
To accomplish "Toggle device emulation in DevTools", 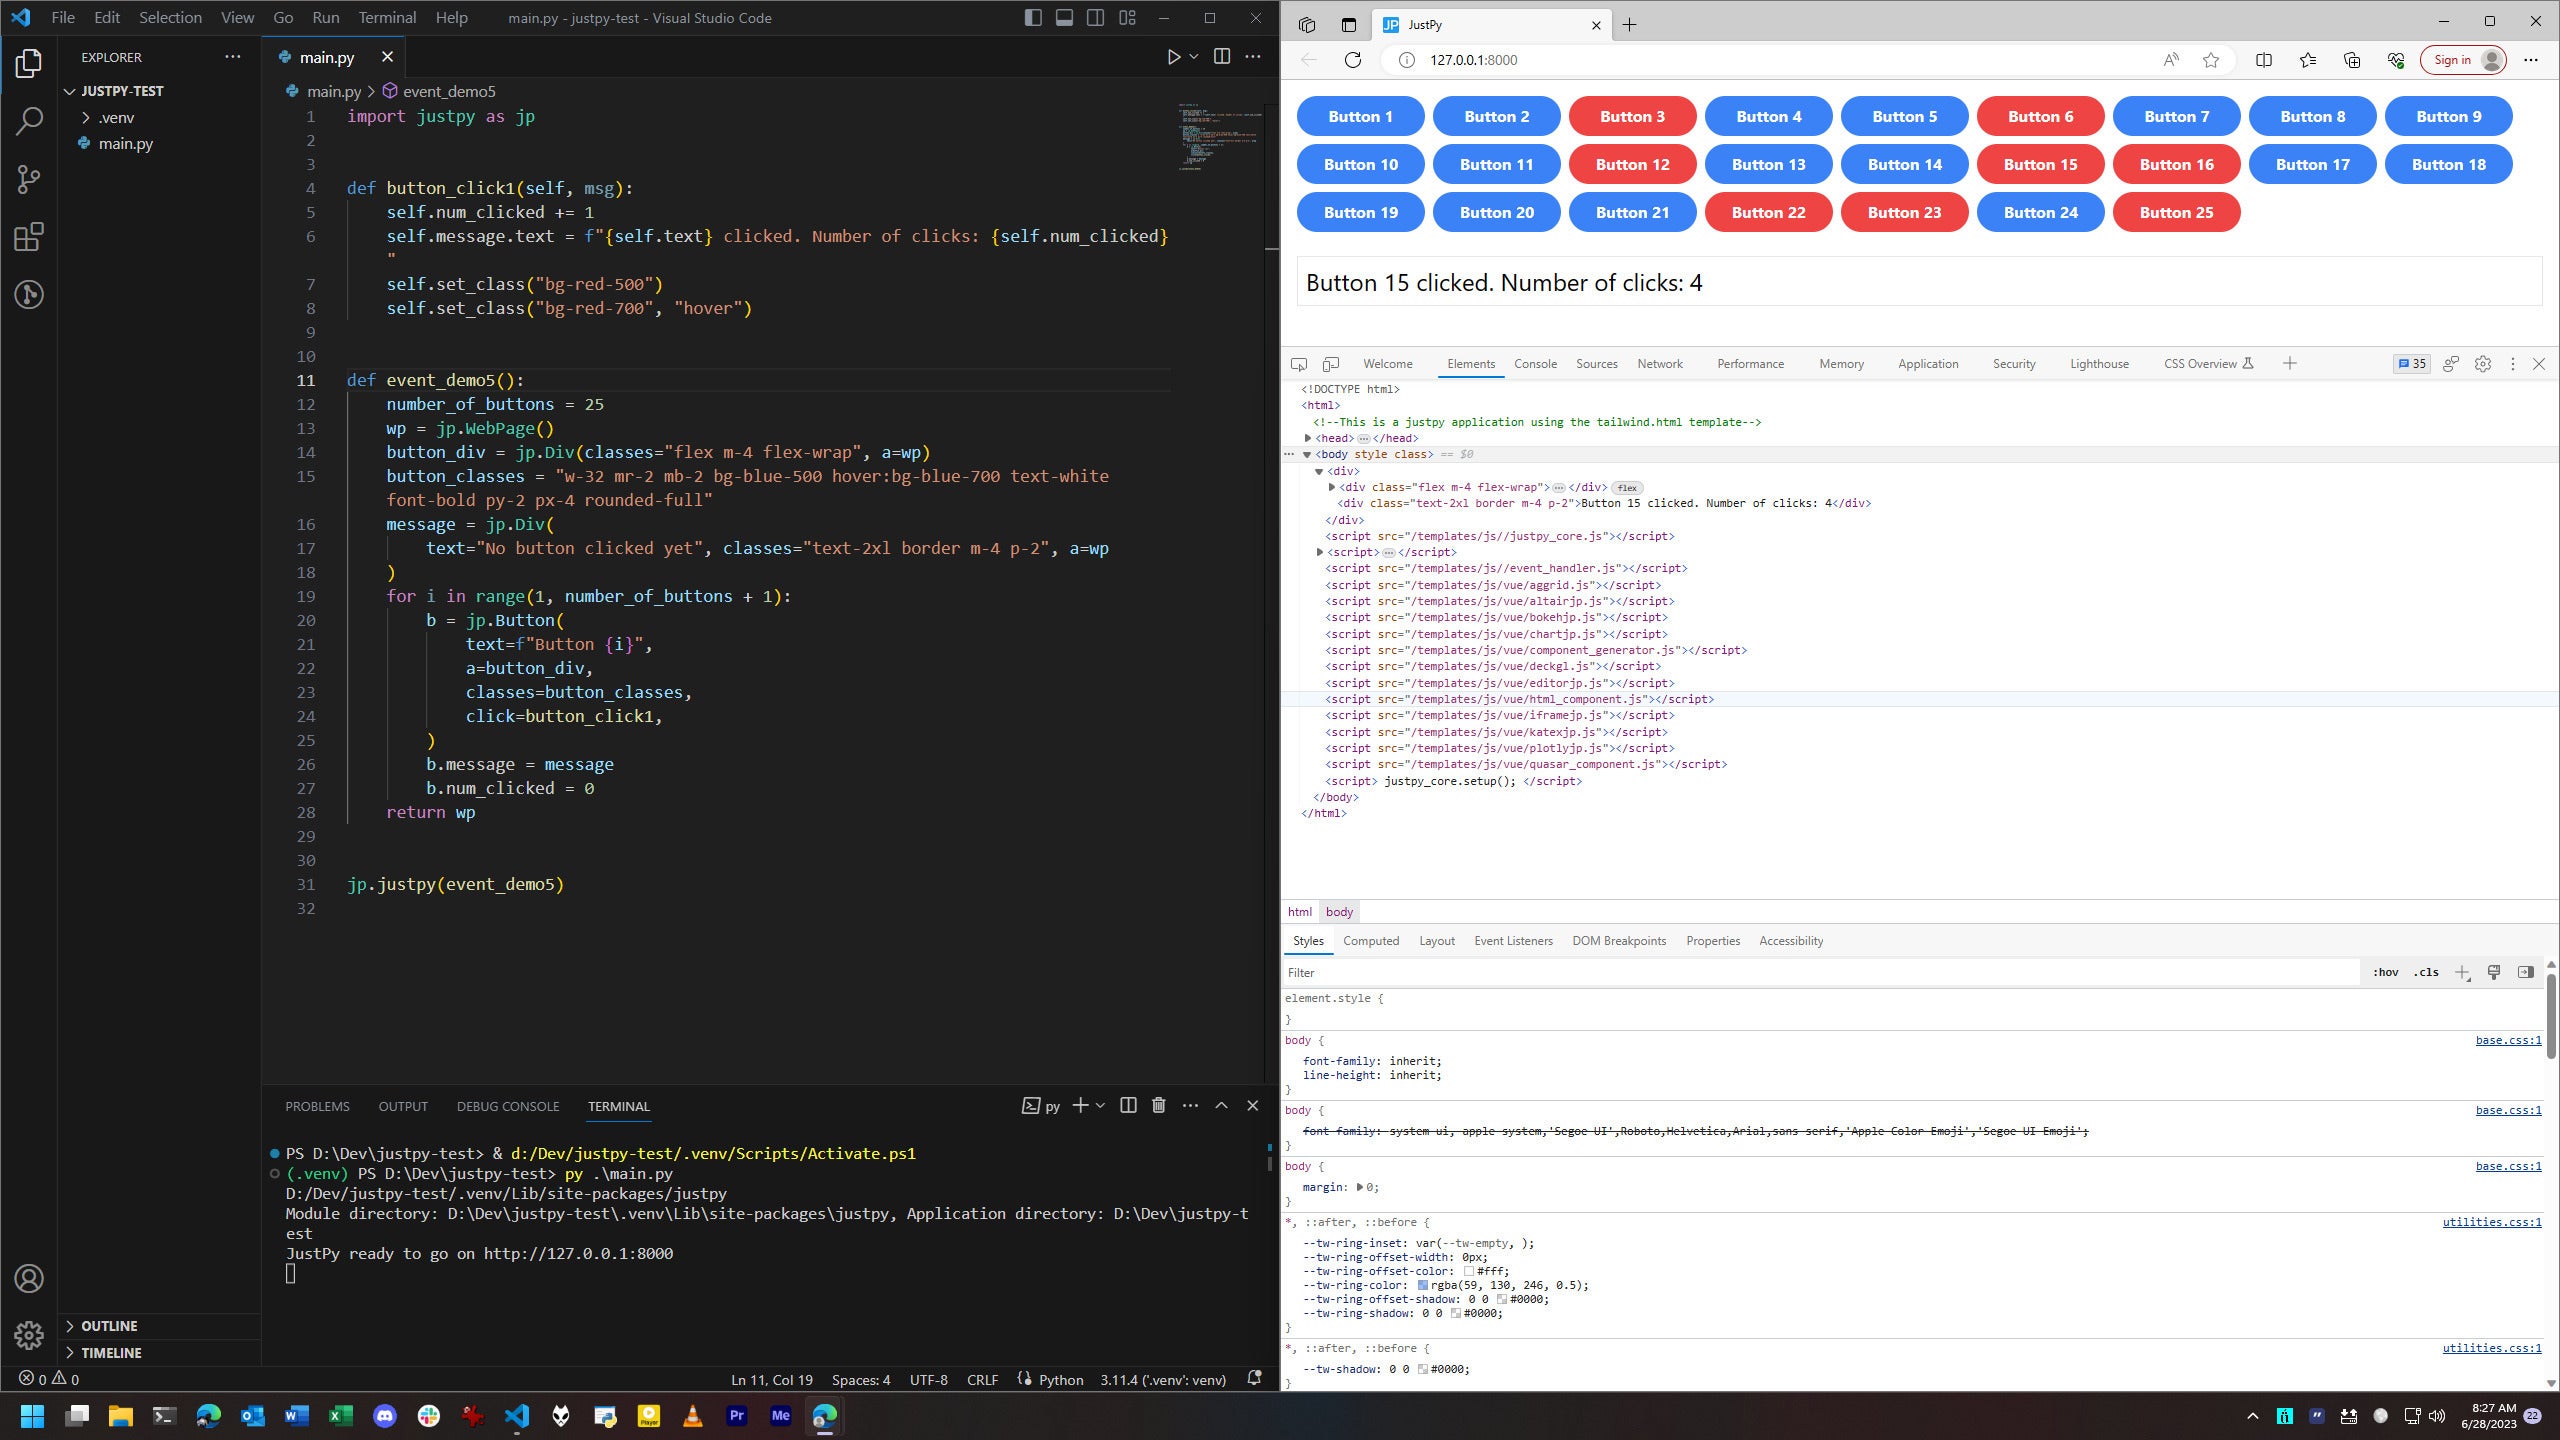I will point(1330,364).
